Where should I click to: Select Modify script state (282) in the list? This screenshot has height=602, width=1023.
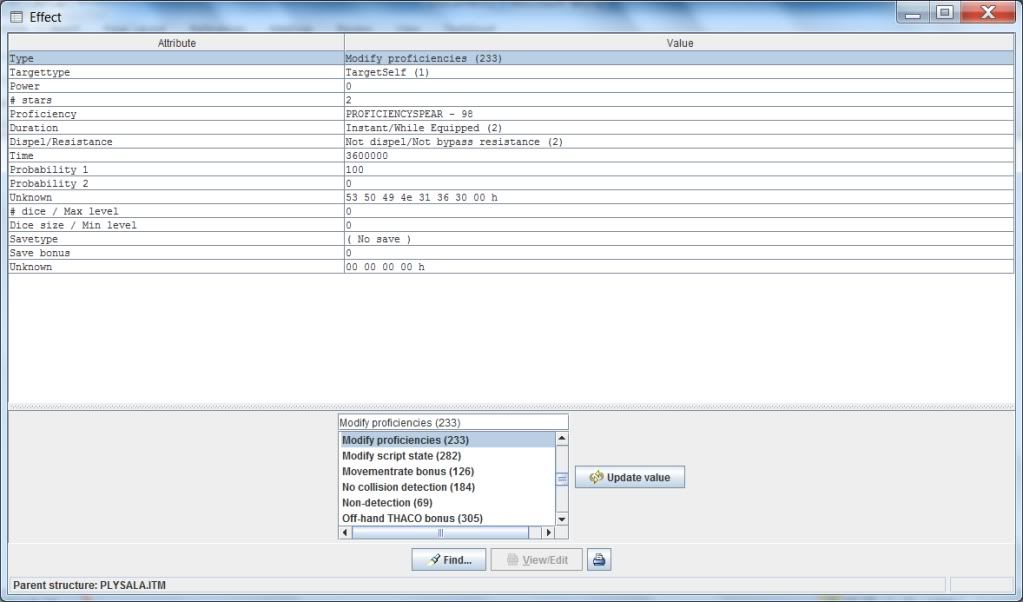tap(401, 456)
